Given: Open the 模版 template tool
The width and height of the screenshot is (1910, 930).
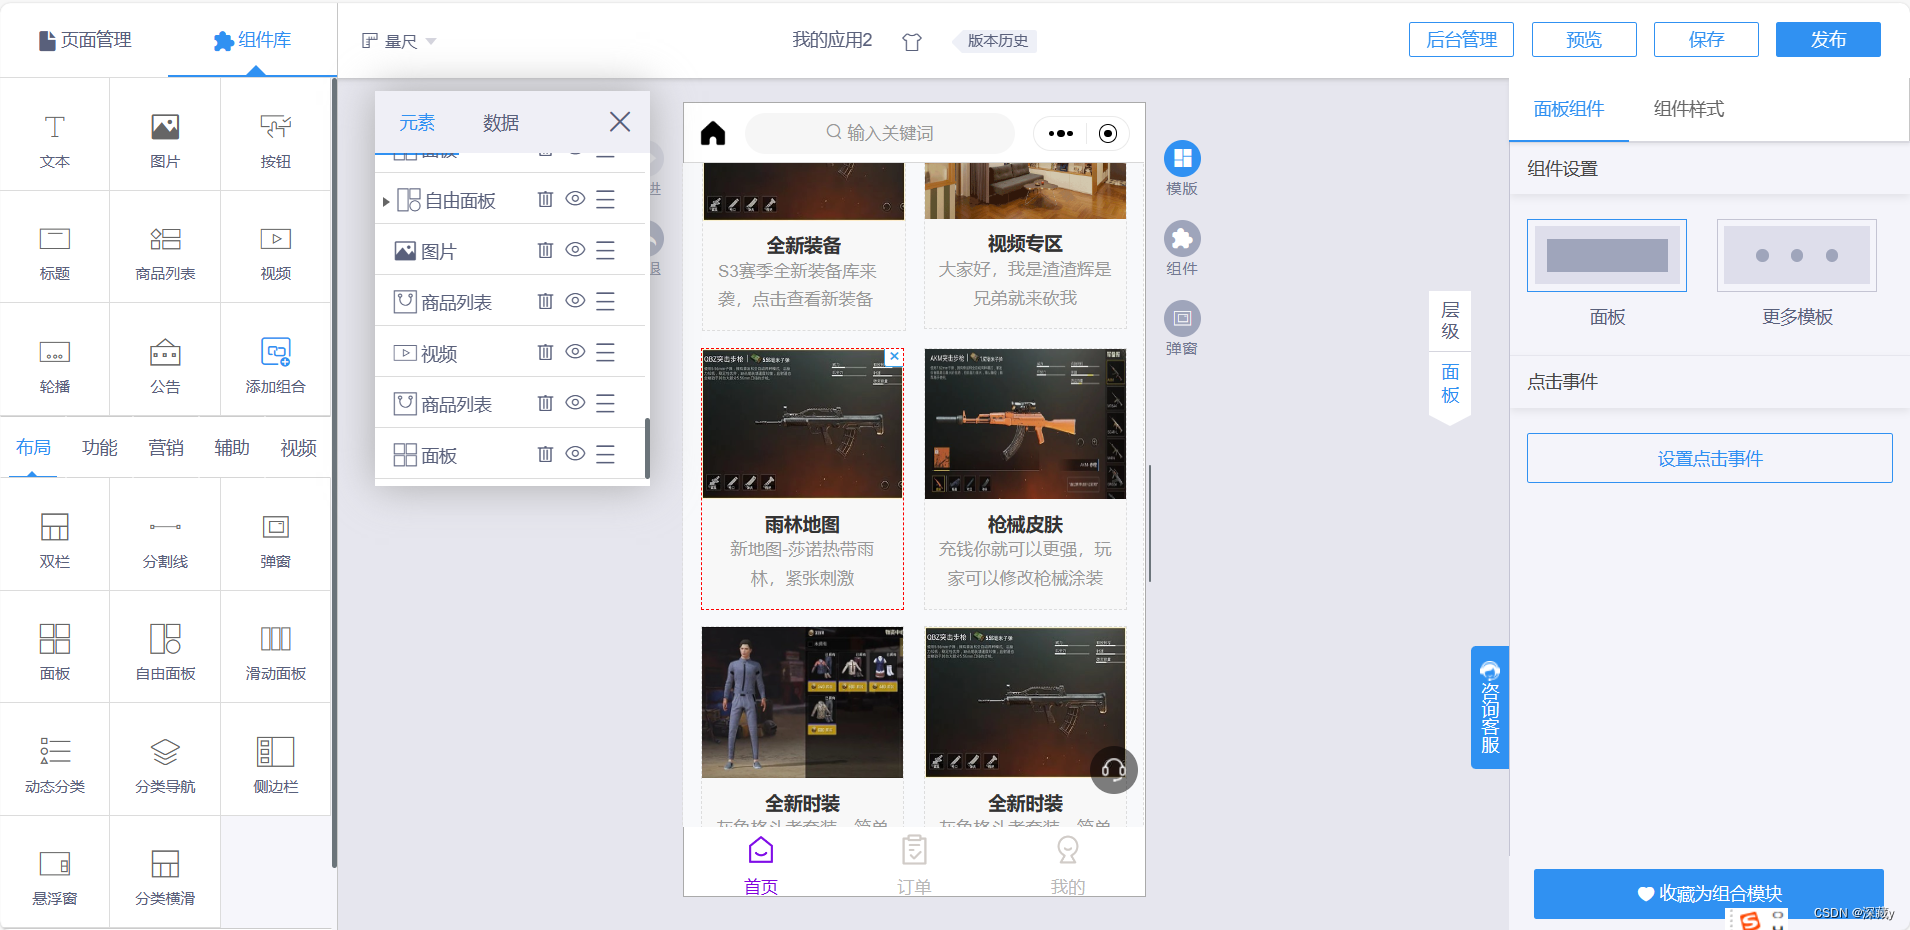Looking at the screenshot, I should [1182, 168].
